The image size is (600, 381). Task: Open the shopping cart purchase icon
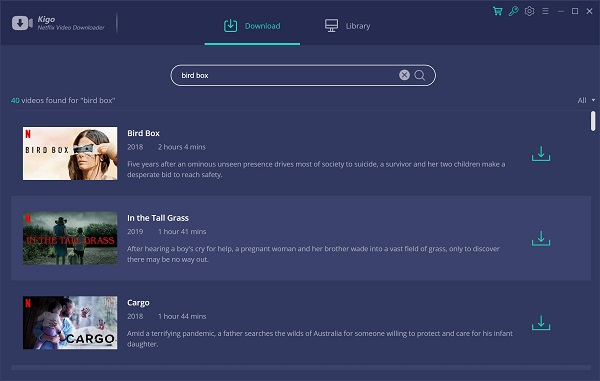point(497,11)
